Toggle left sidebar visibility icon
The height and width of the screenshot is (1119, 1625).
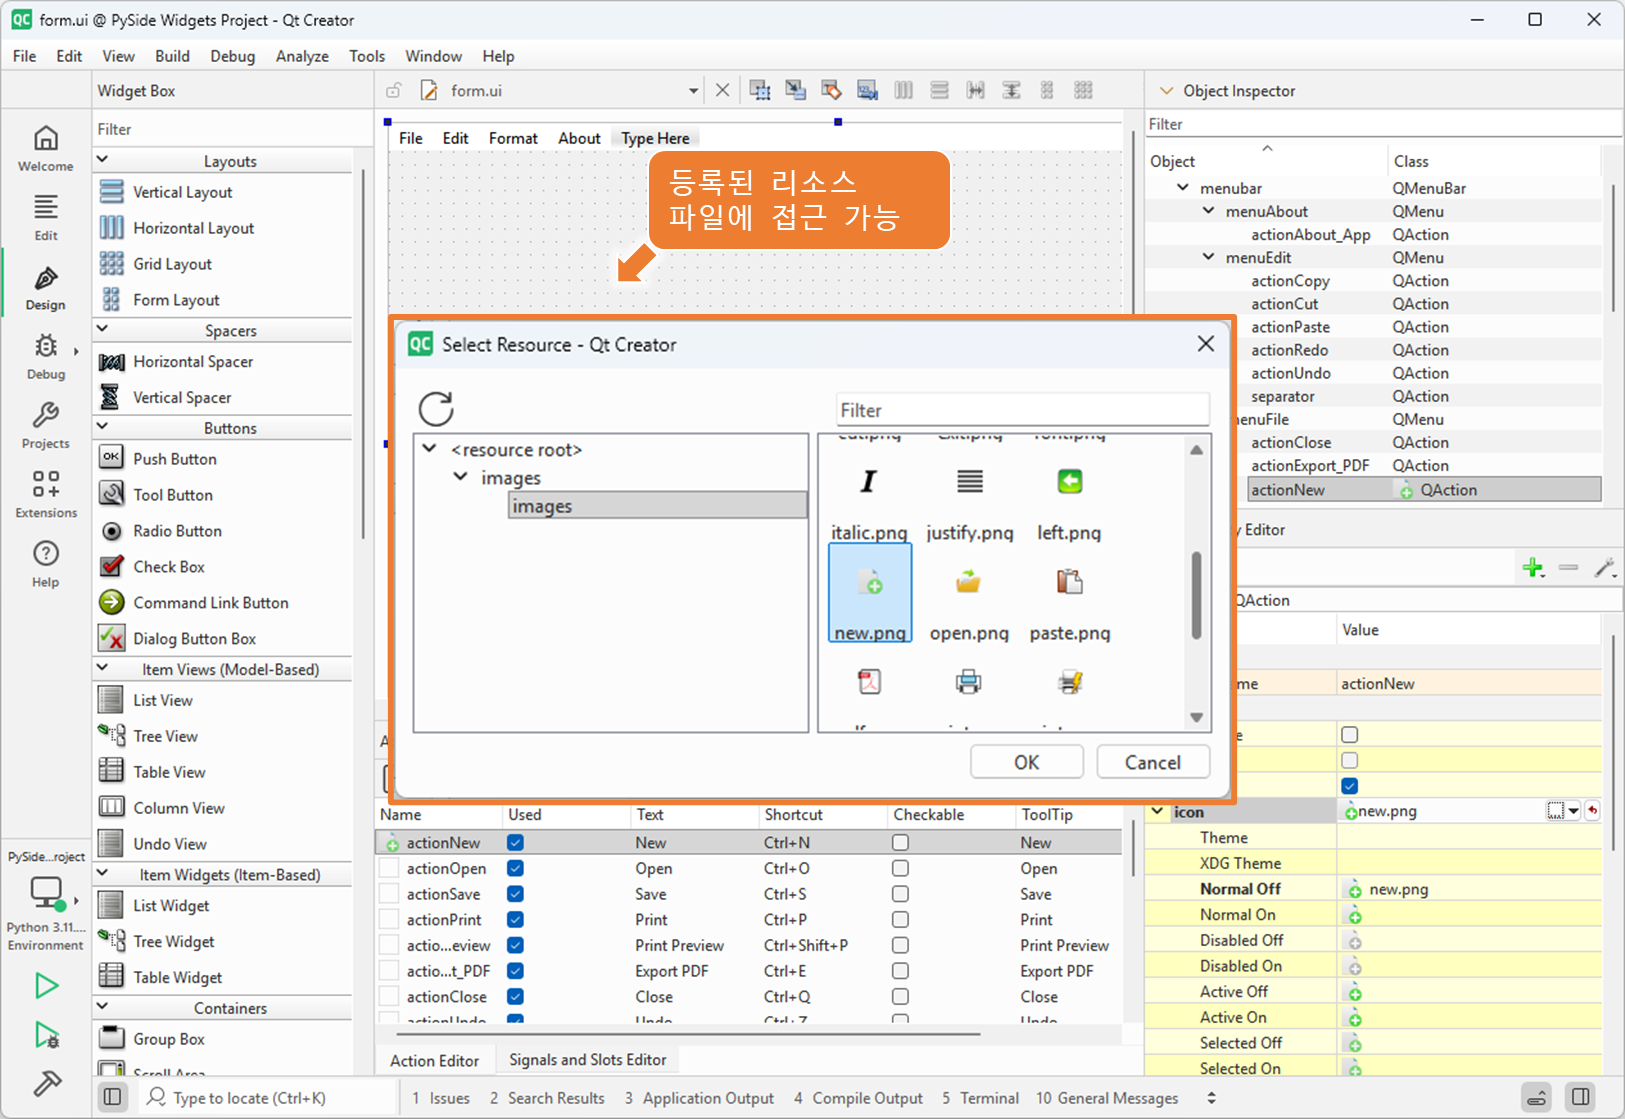pyautogui.click(x=113, y=1097)
